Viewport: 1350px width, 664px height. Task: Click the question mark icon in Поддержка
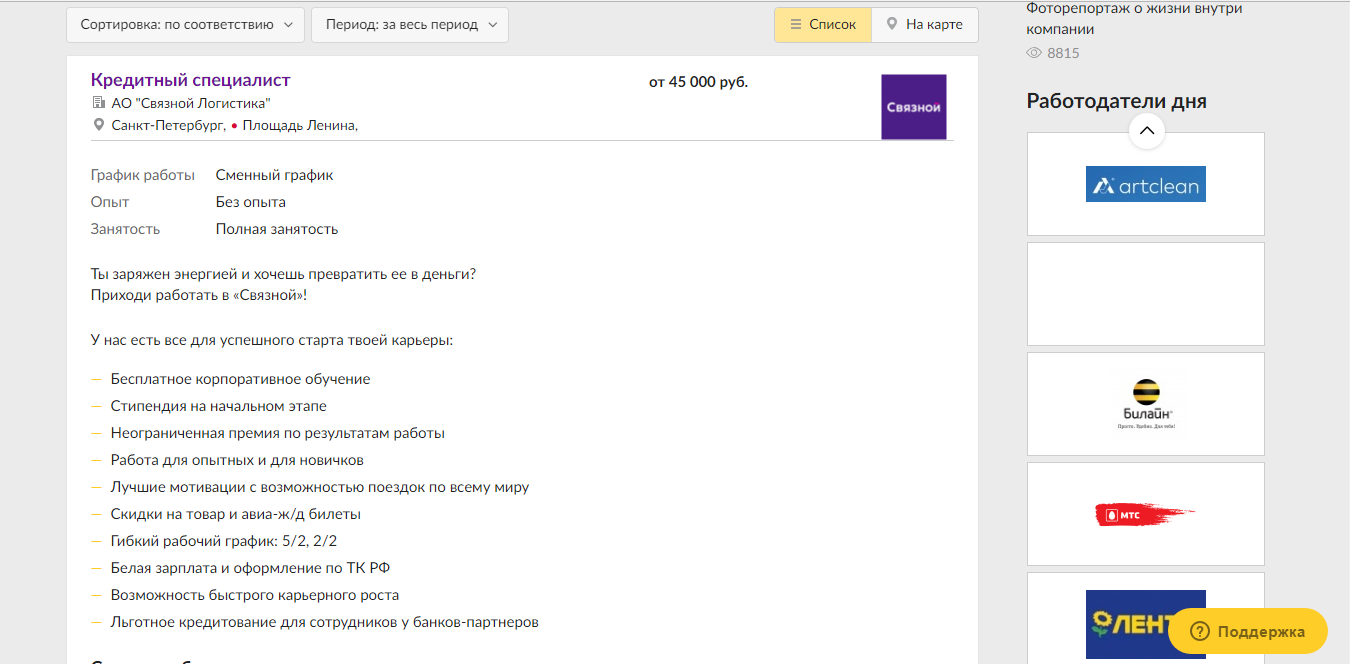[1200, 631]
